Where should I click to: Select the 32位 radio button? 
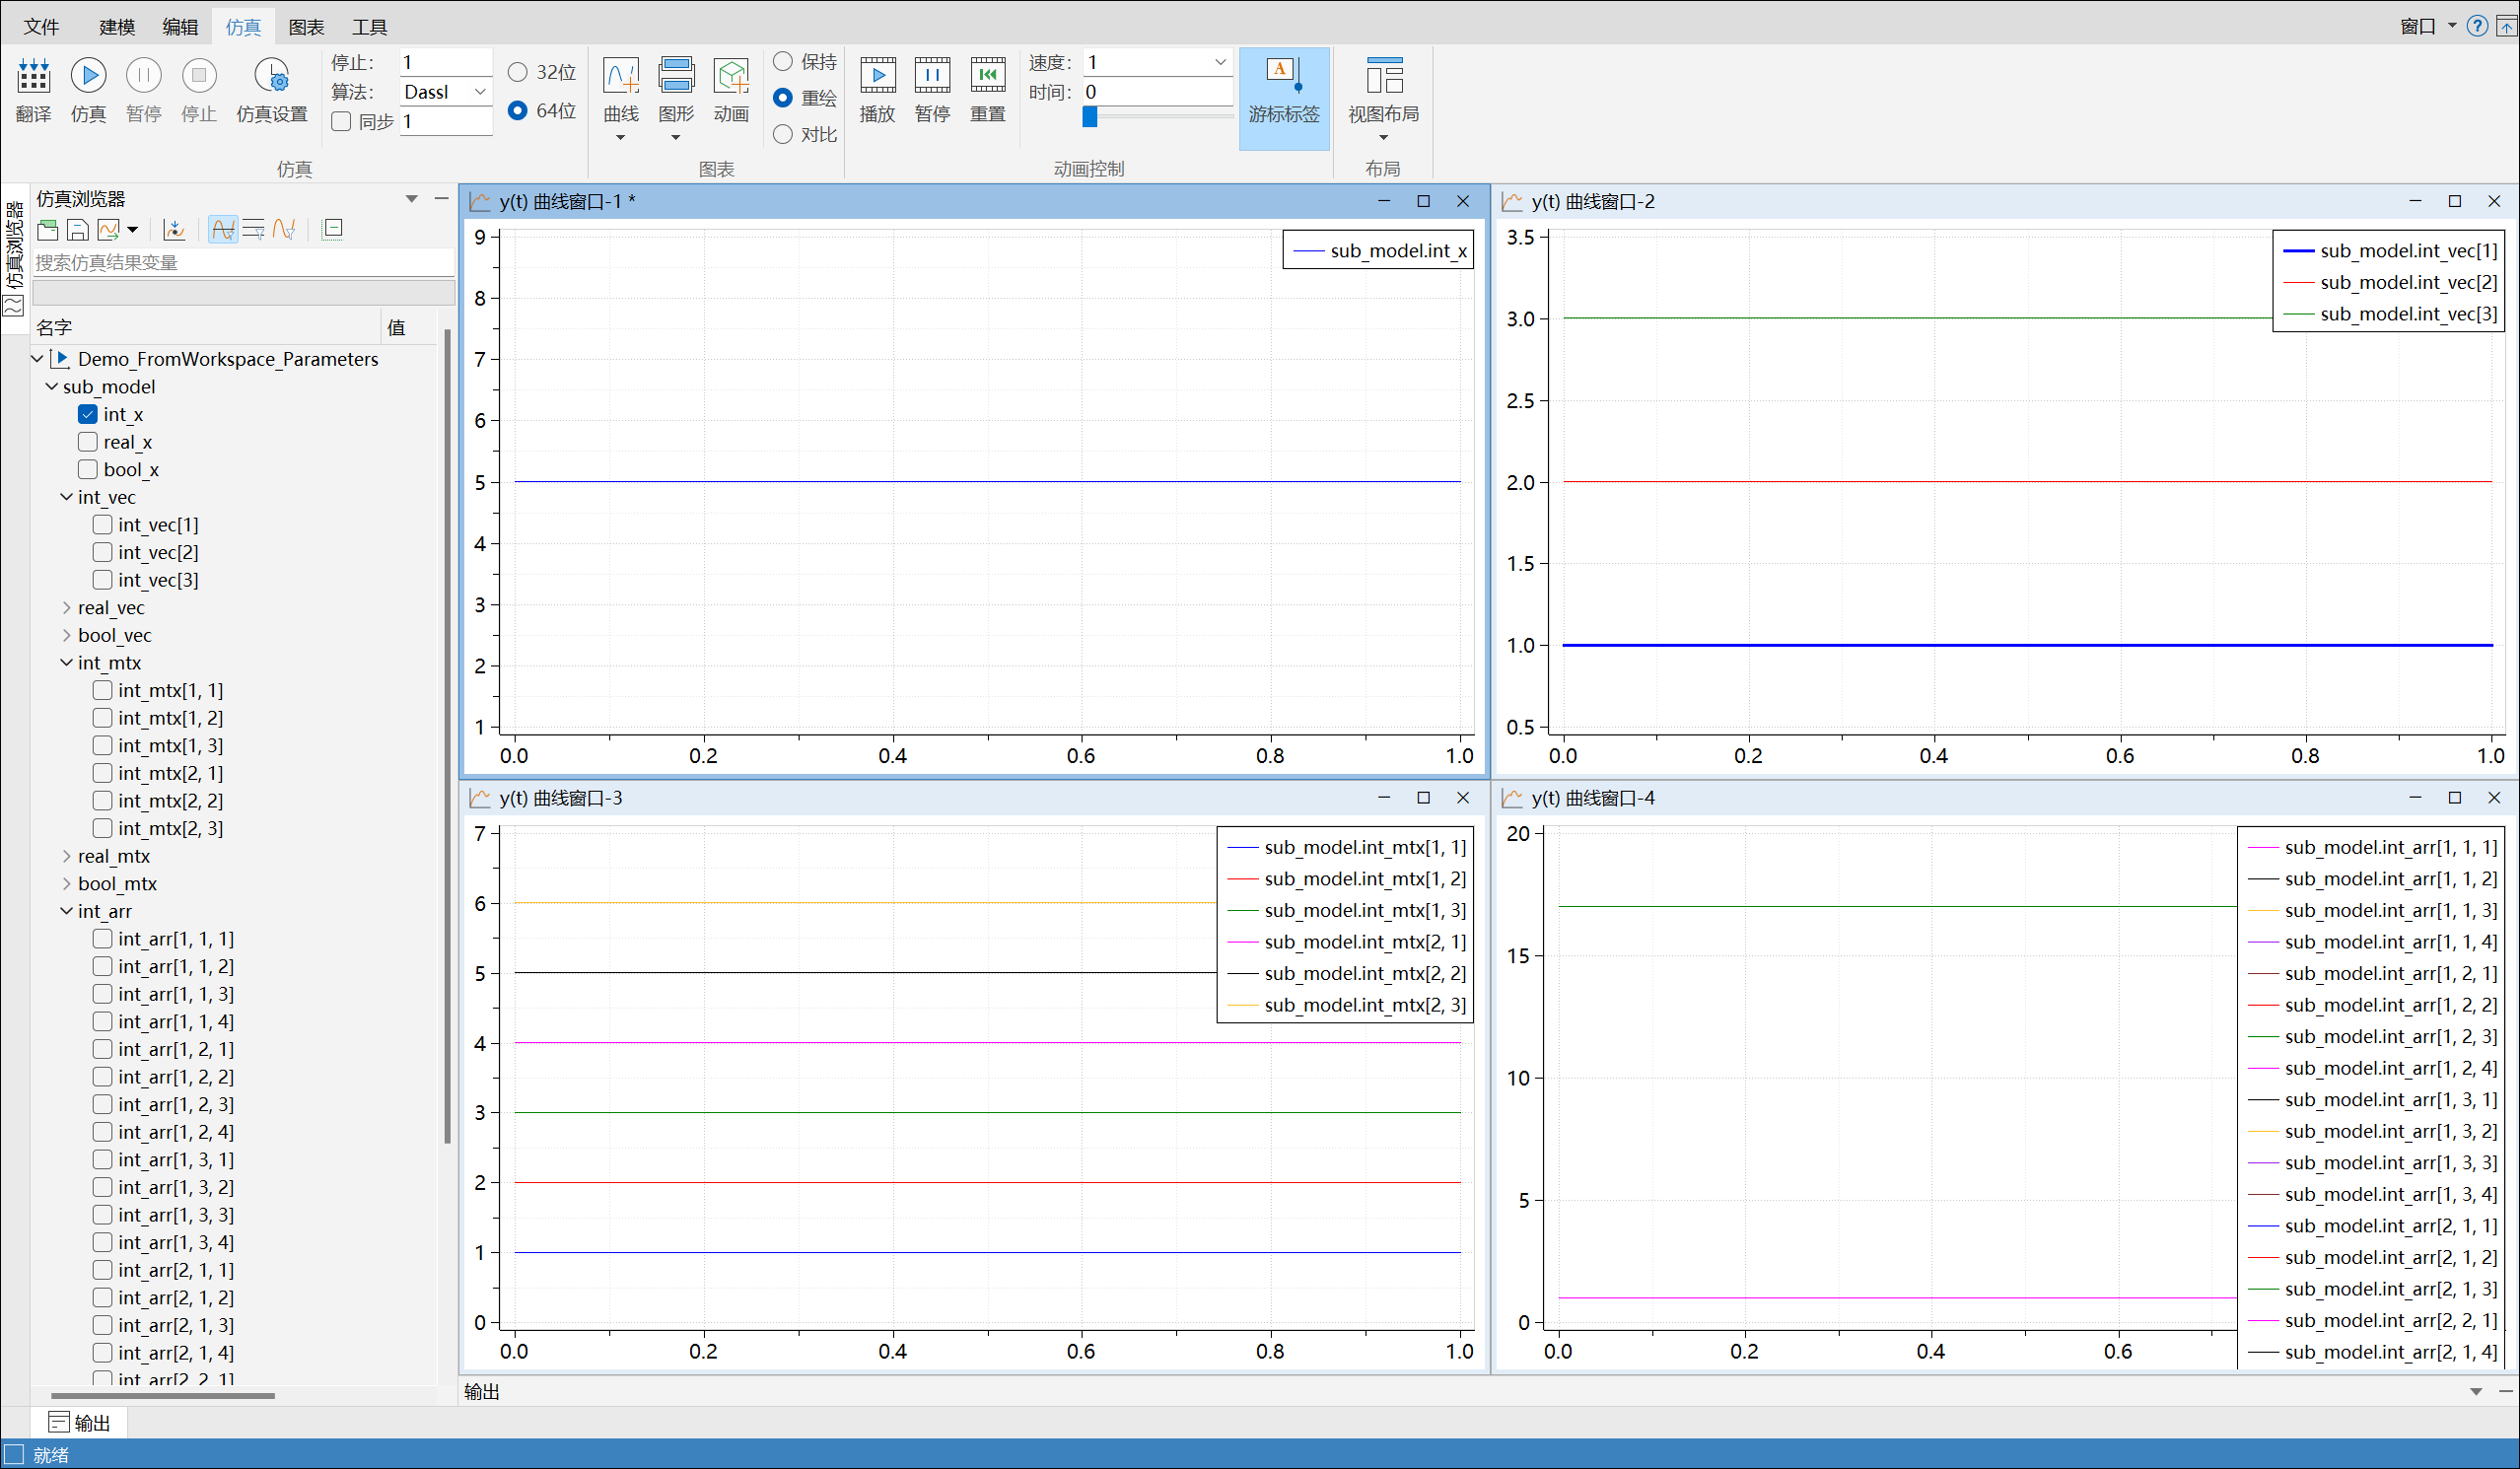(517, 72)
